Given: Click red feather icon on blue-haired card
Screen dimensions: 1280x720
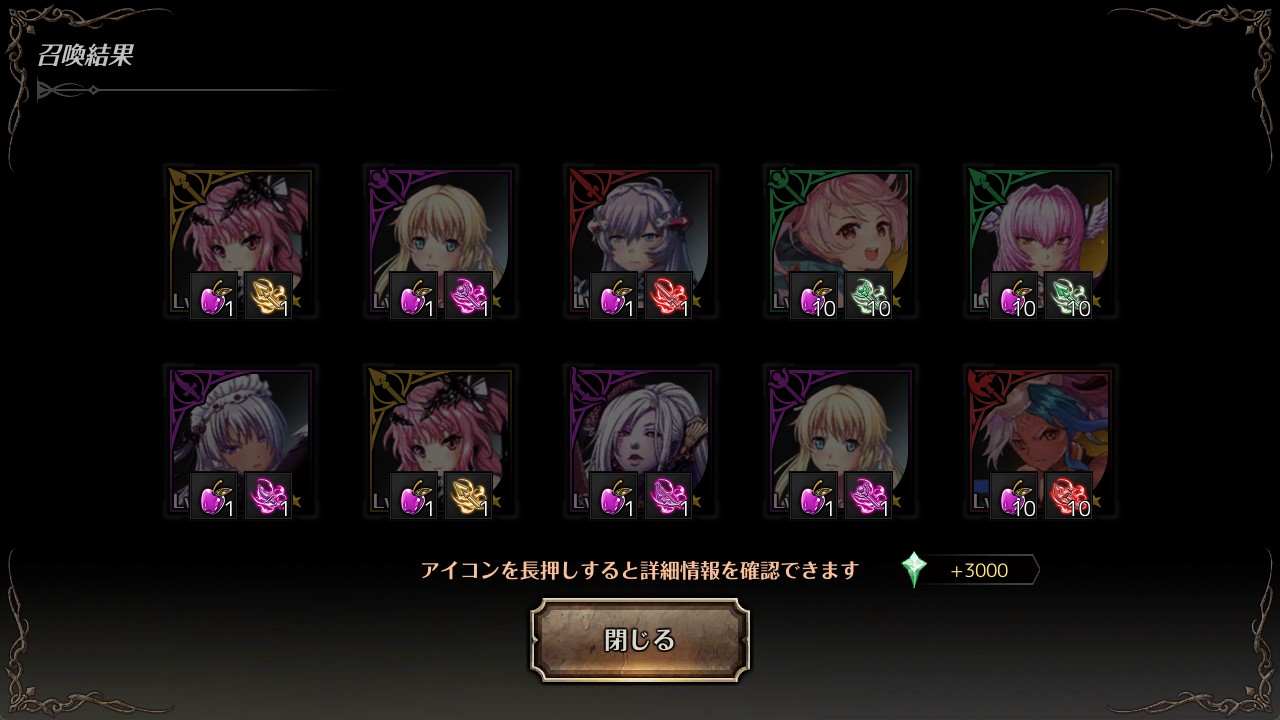Looking at the screenshot, I should [x=1068, y=496].
